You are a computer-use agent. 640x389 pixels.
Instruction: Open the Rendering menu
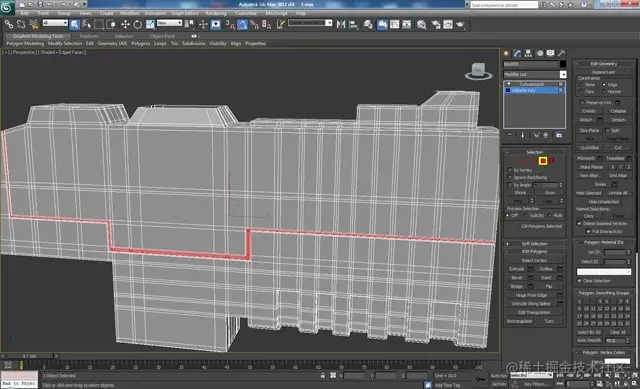point(216,13)
